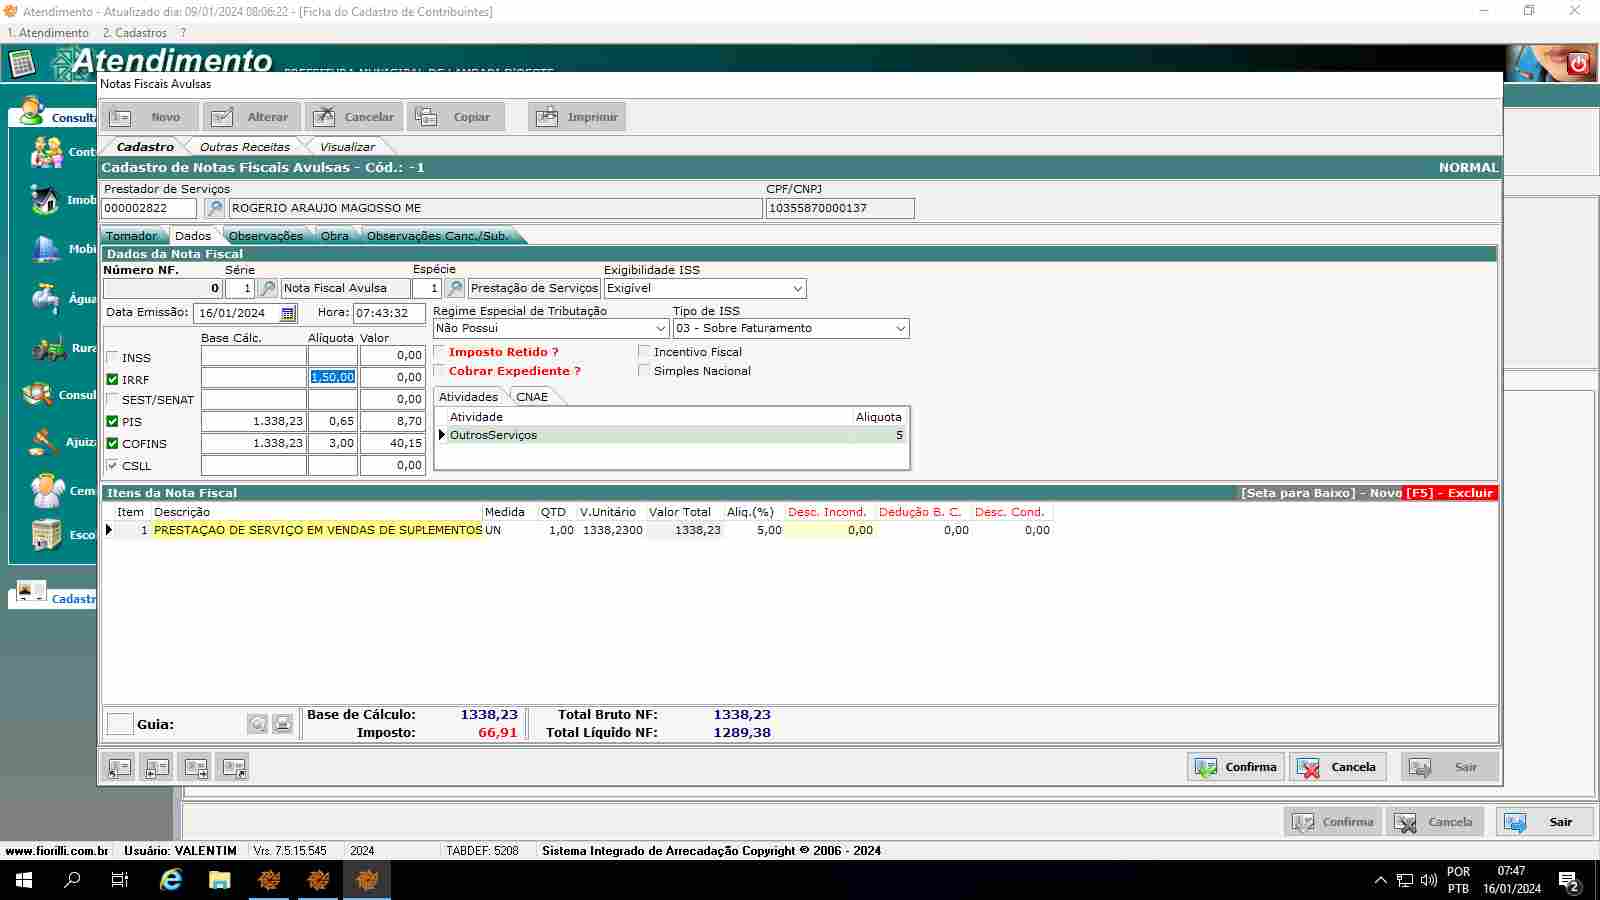
Task: Click the Espécie lookup magnifier icon
Action: click(455, 288)
